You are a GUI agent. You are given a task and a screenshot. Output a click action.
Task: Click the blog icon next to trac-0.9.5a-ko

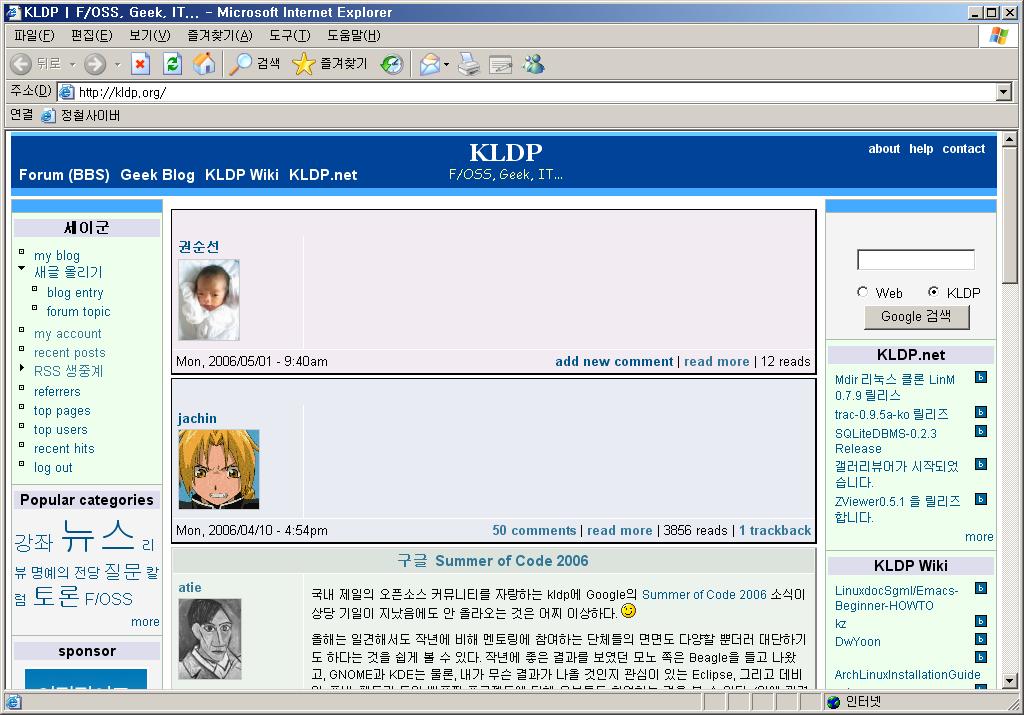tap(981, 412)
